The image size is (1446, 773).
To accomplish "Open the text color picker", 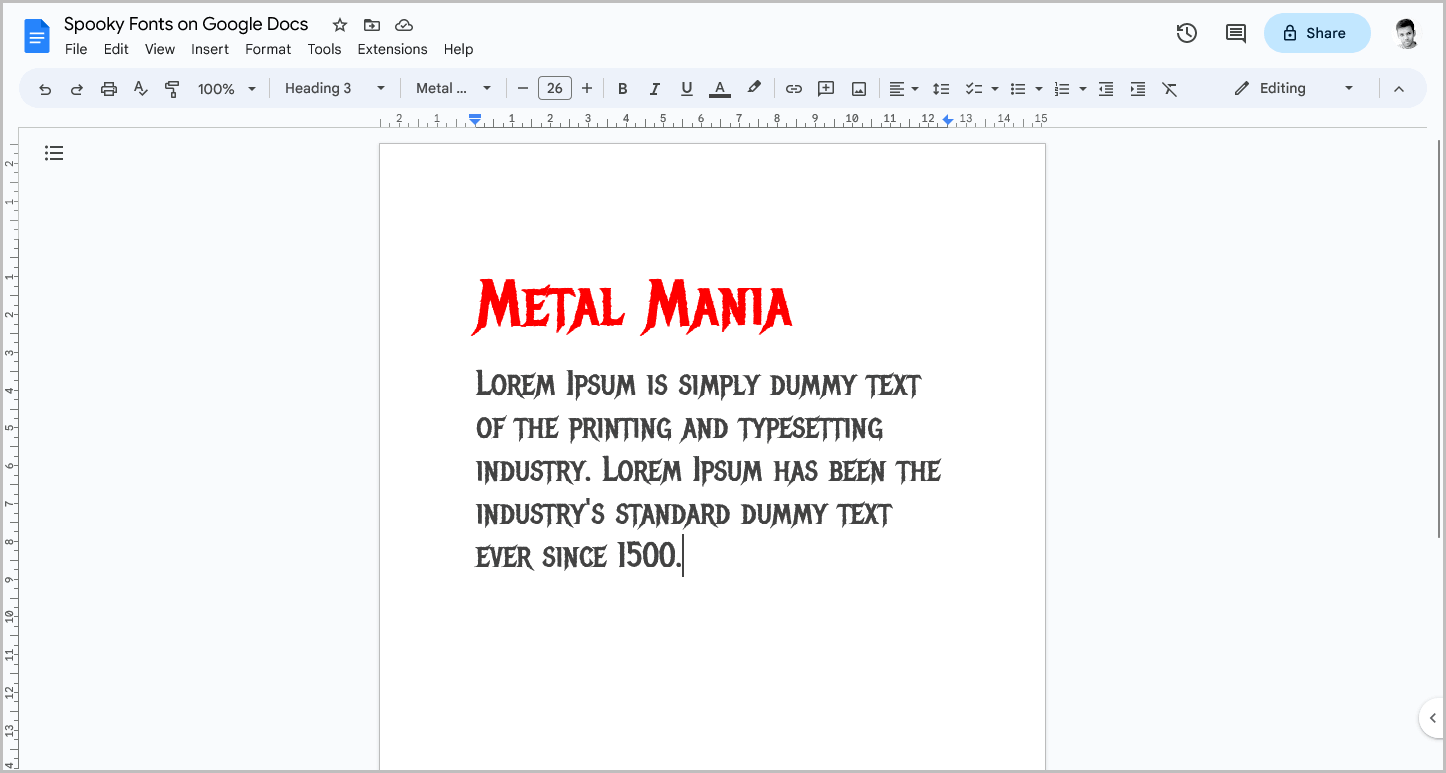I will point(719,88).
